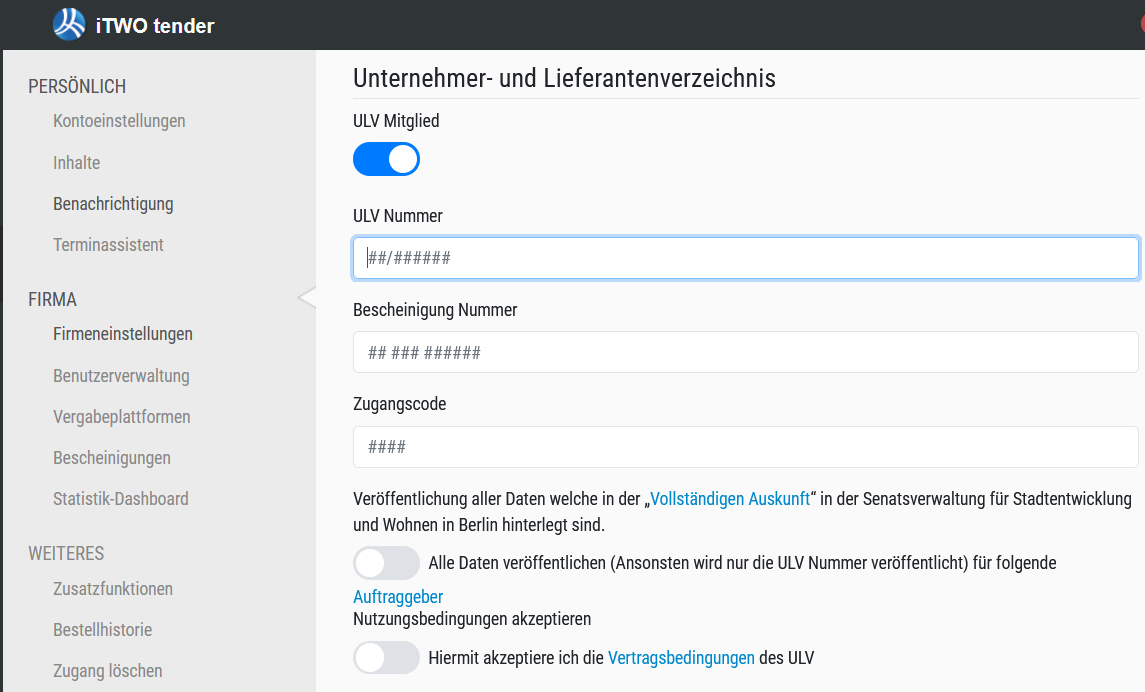Image resolution: width=1145 pixels, height=692 pixels.
Task: Focus the Bescheinigung Nummer input
Action: tap(745, 352)
